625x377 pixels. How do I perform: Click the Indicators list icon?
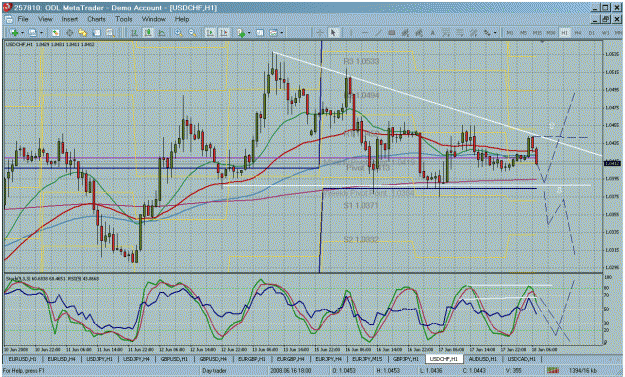pyautogui.click(x=241, y=33)
